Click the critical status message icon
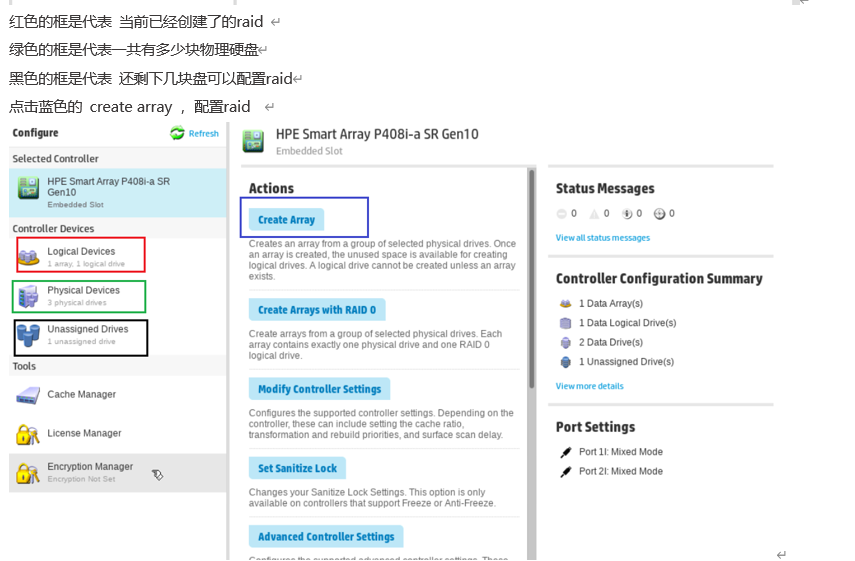The image size is (855, 561). point(561,214)
